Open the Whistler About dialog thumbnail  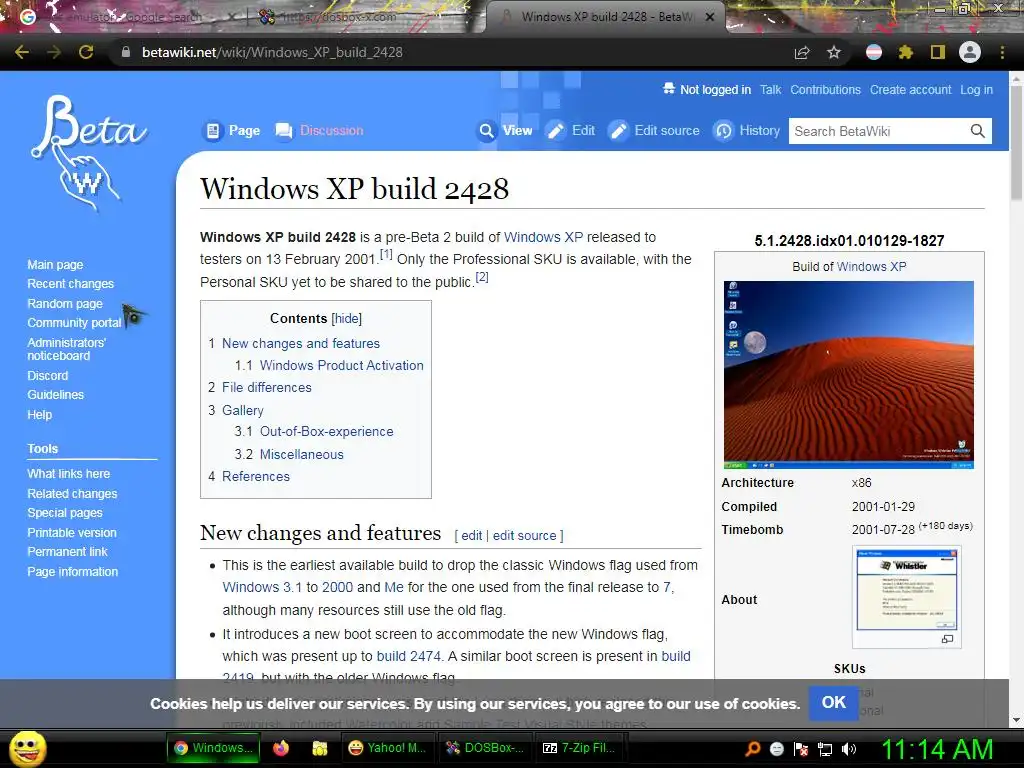[x=907, y=589]
